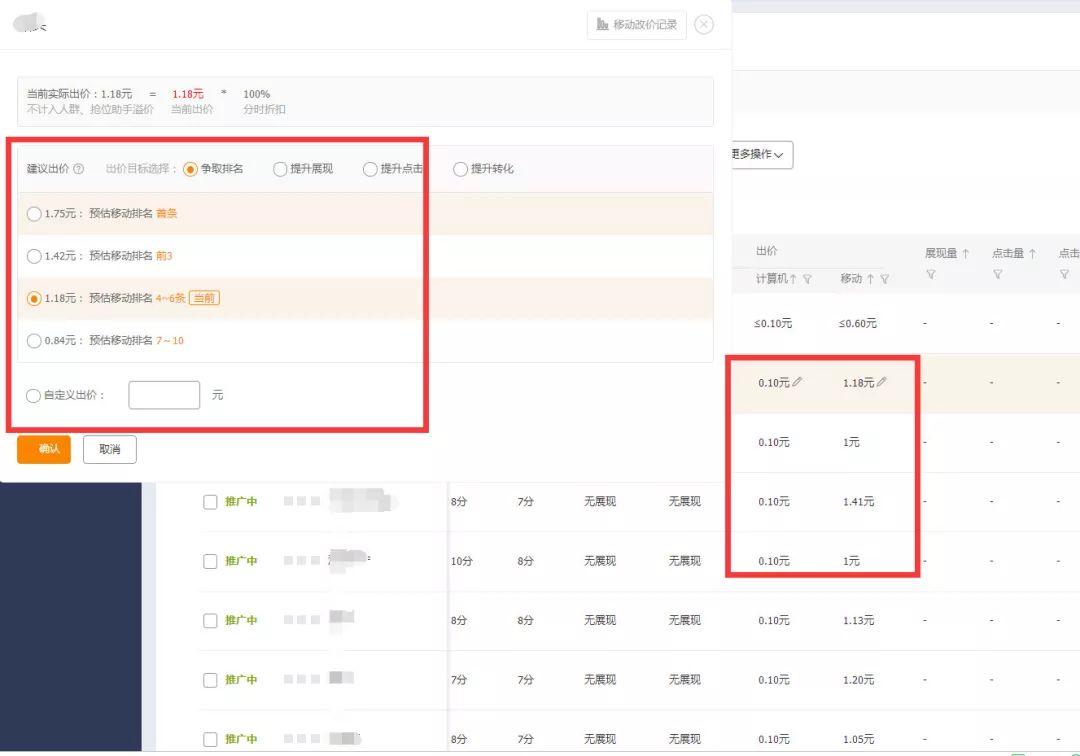1080x756 pixels.
Task: Open the 展现量 filter dropdown
Action: tap(931, 272)
